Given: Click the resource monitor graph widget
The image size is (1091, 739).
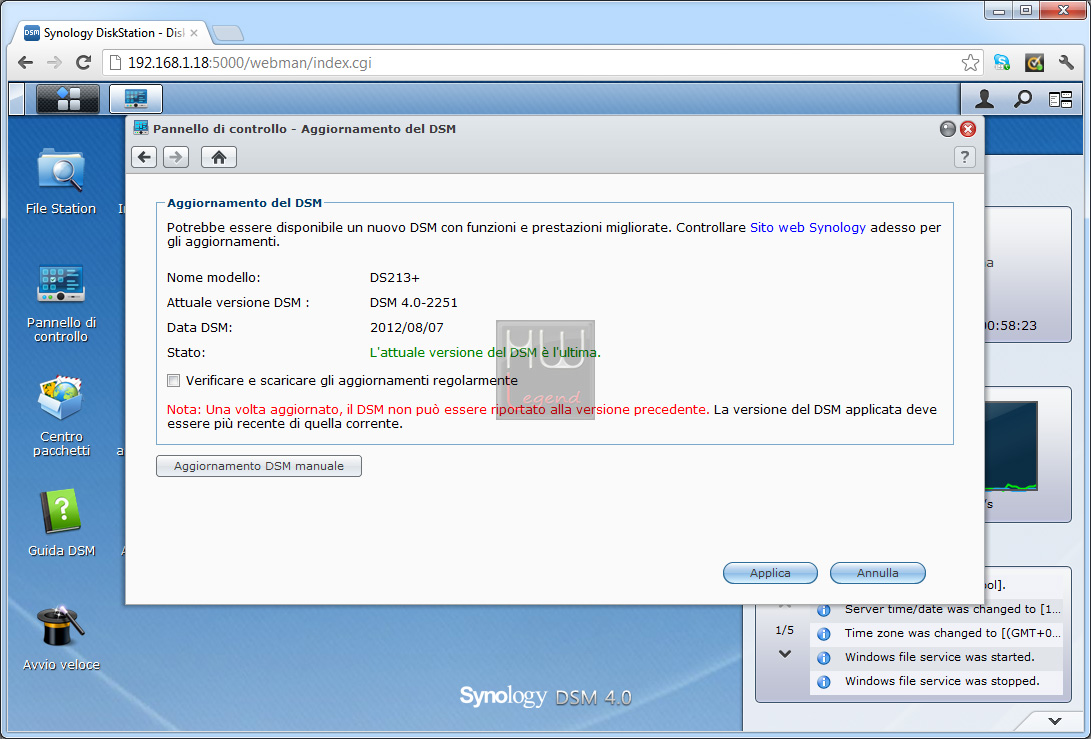Looking at the screenshot, I should (1011, 446).
